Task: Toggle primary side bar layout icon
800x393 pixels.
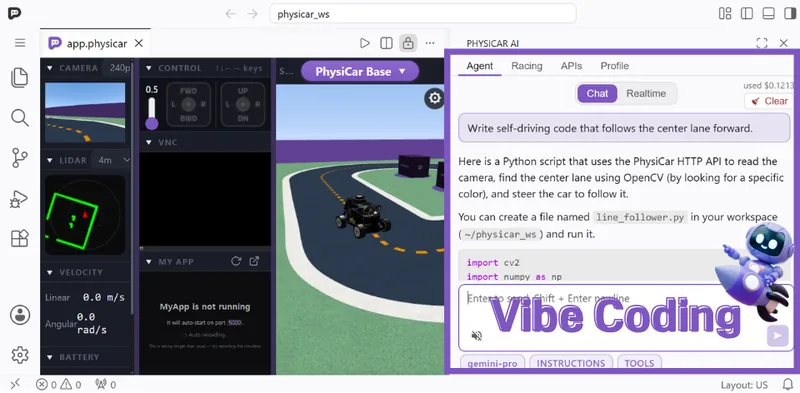Action: tap(747, 14)
